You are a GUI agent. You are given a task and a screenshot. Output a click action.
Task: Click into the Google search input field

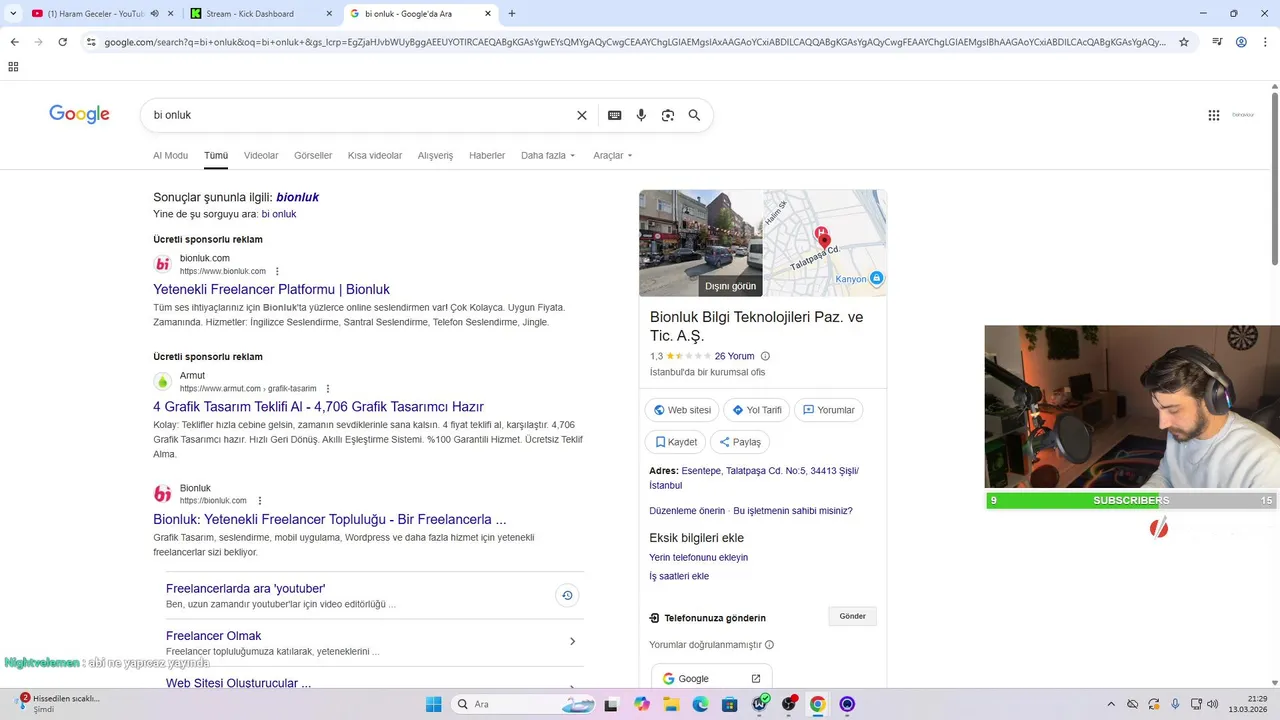pyautogui.click(x=360, y=115)
